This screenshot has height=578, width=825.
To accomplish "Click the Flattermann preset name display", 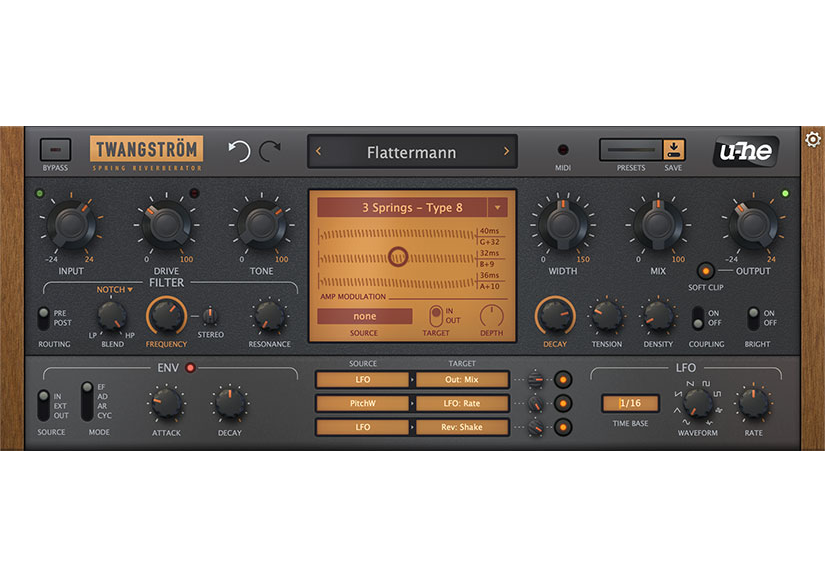I will point(412,151).
